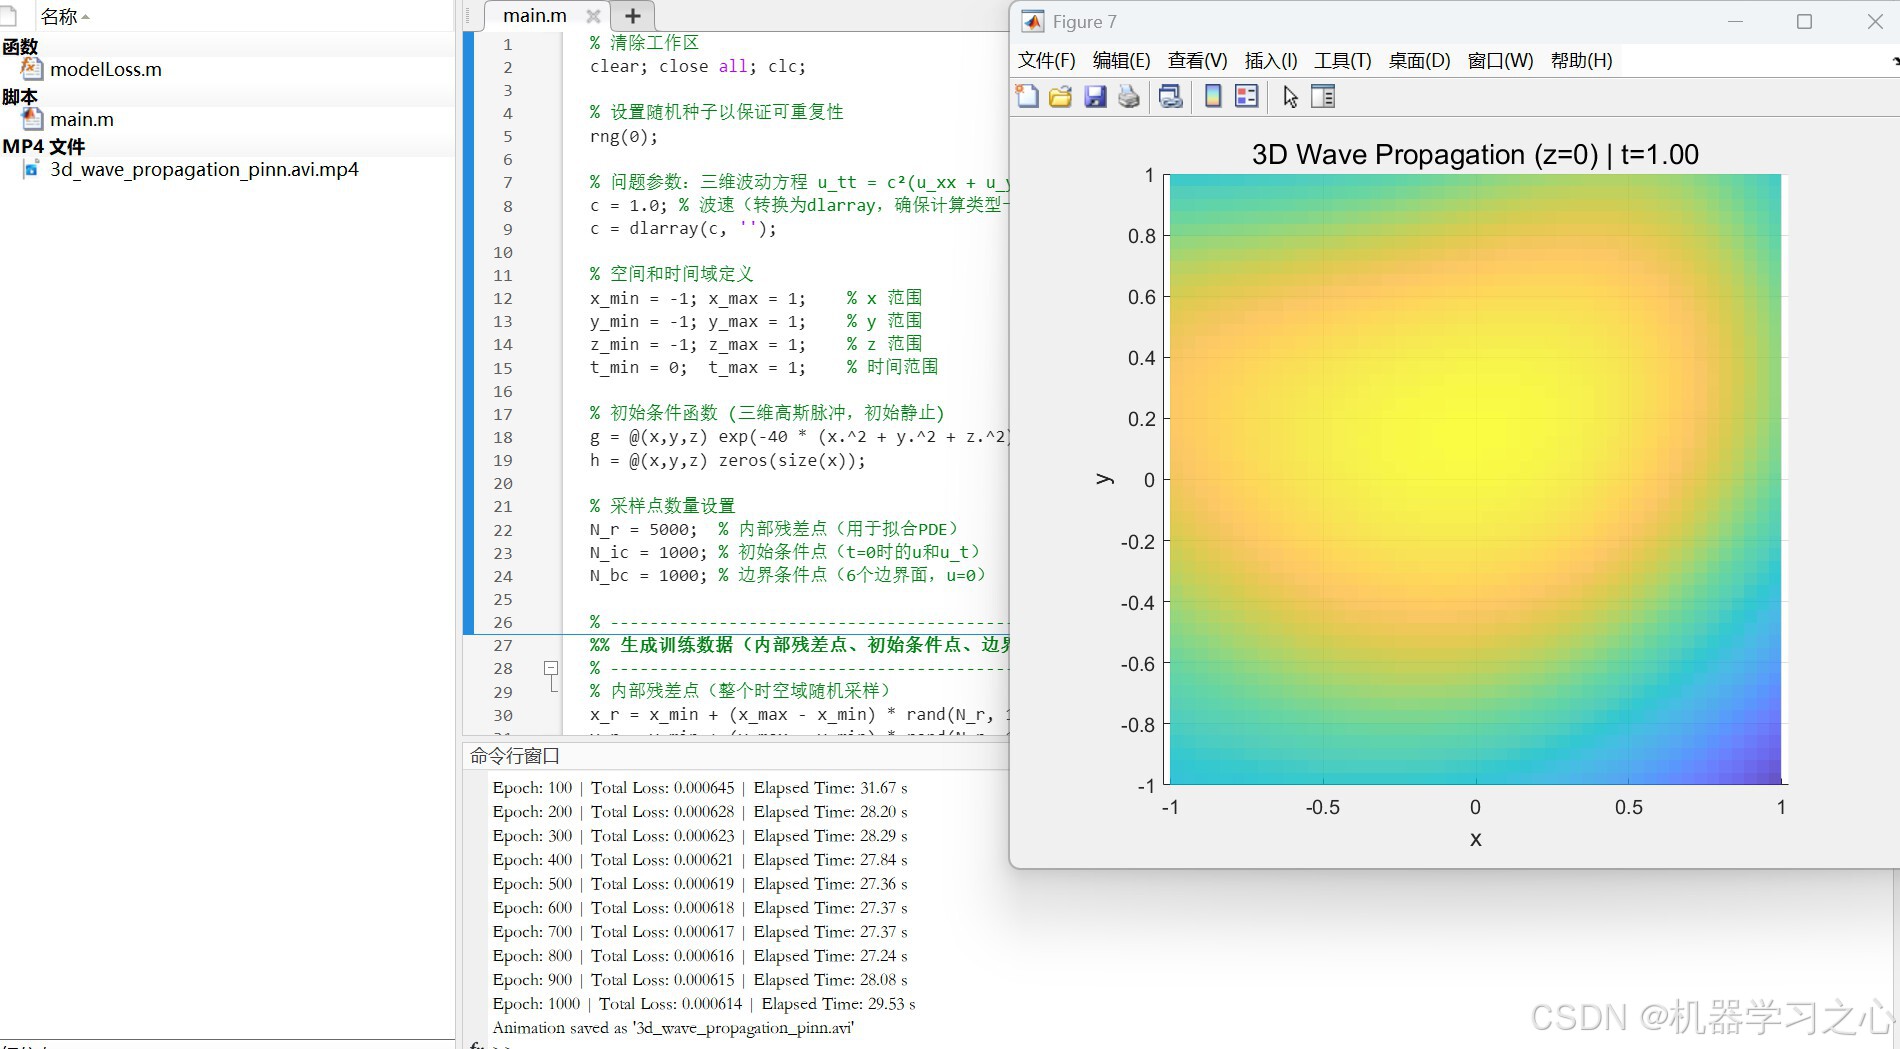Open the 桌面(D) menu in Figure 7

[x=1419, y=61]
